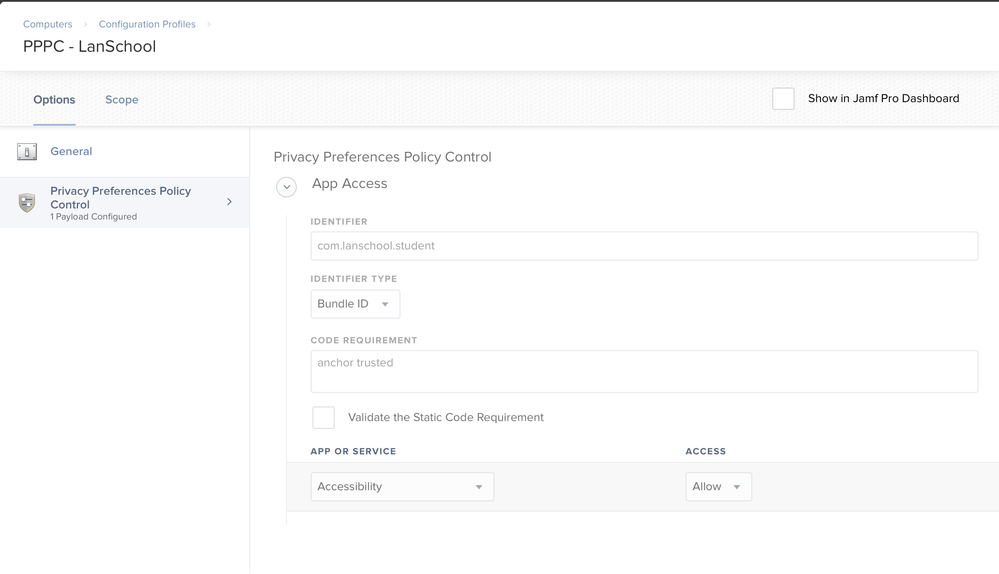Go to Computers breadcrumb link

click(x=48, y=24)
